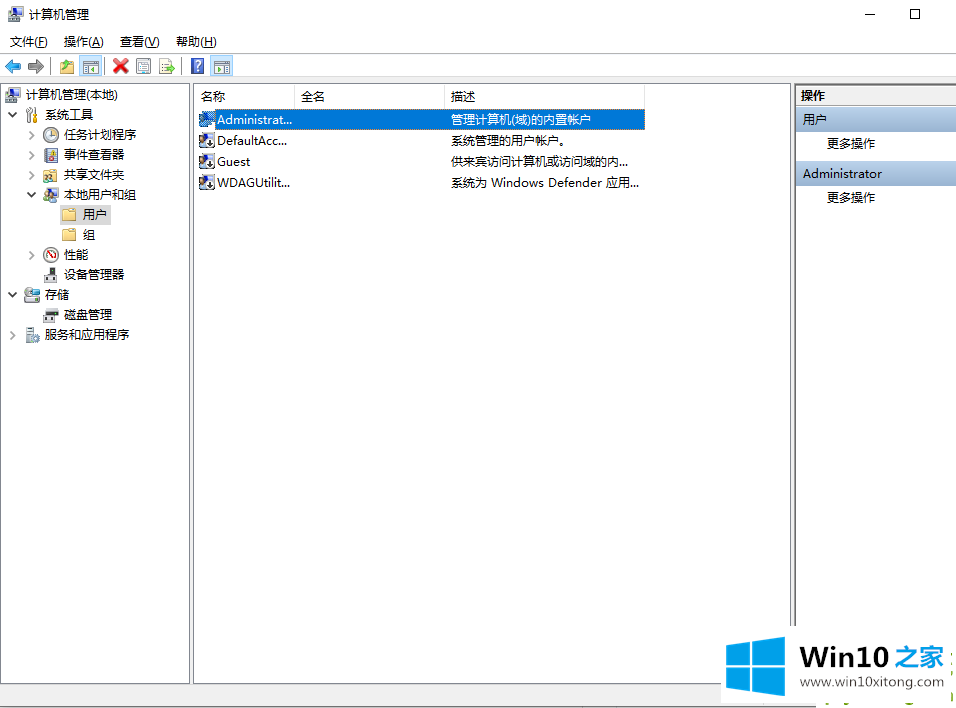The image size is (956, 708).
Task: Click the Administrator header in actions pane
Action: pos(876,174)
